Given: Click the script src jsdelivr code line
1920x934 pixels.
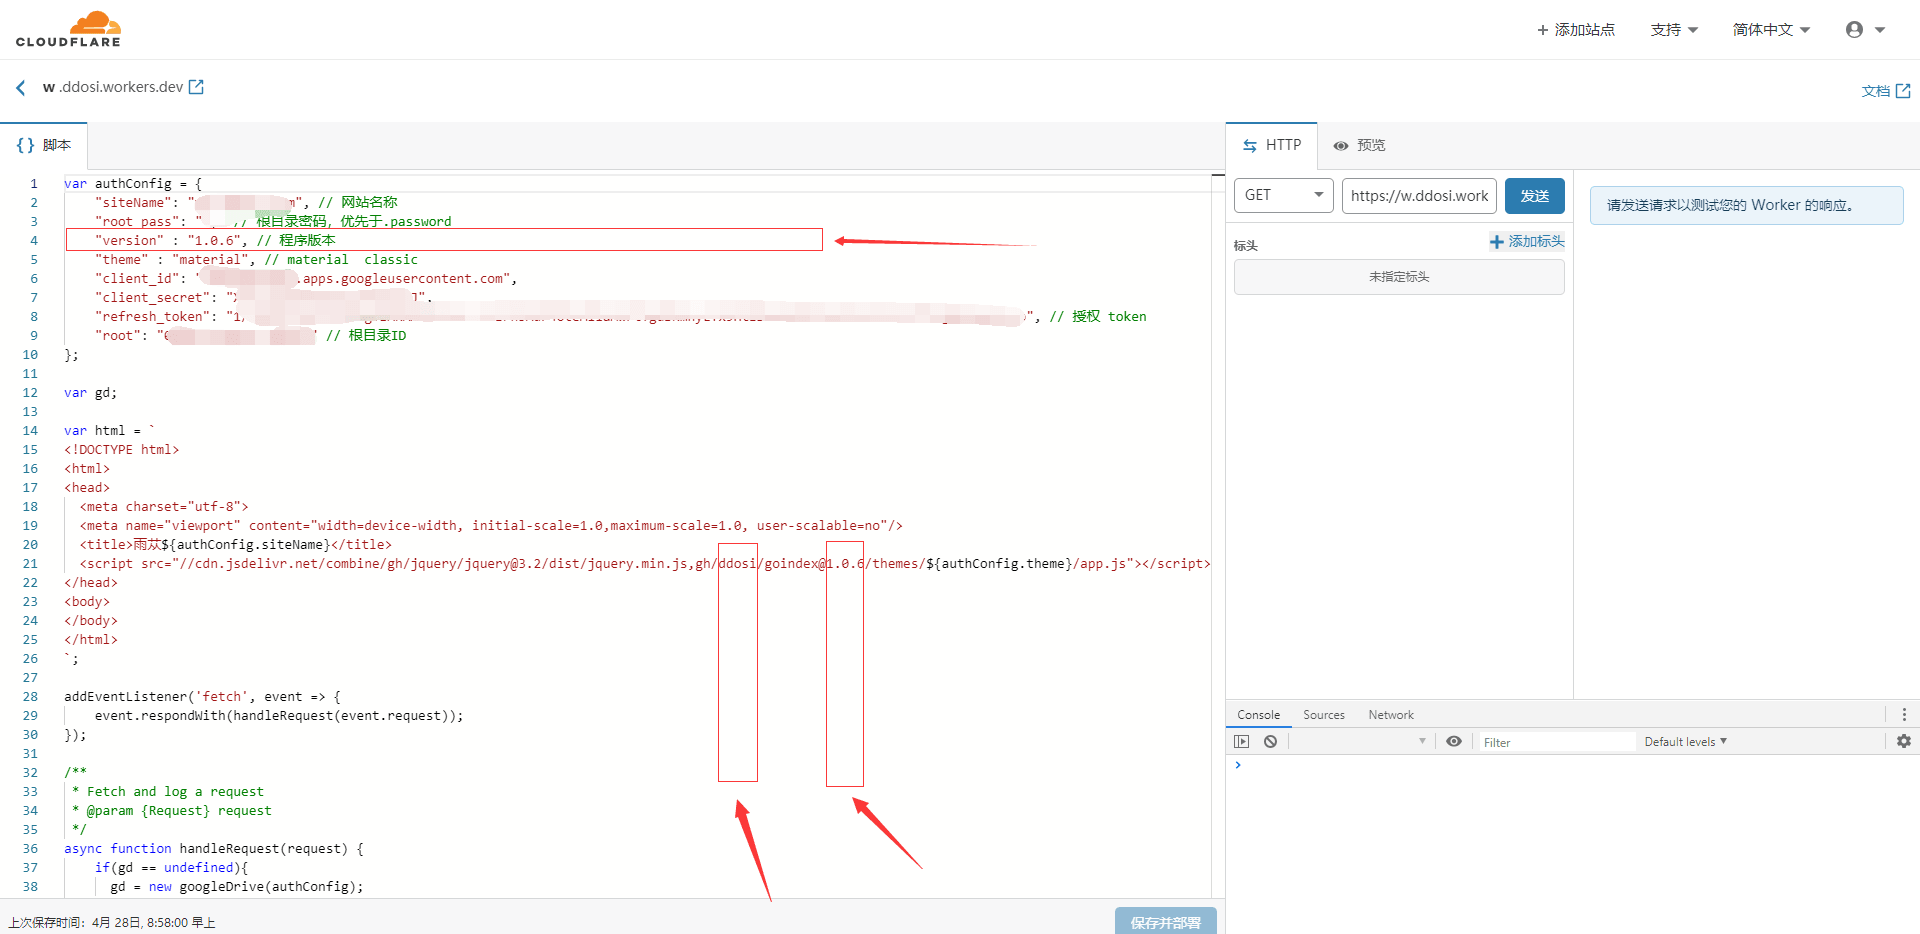Looking at the screenshot, I should click(645, 564).
